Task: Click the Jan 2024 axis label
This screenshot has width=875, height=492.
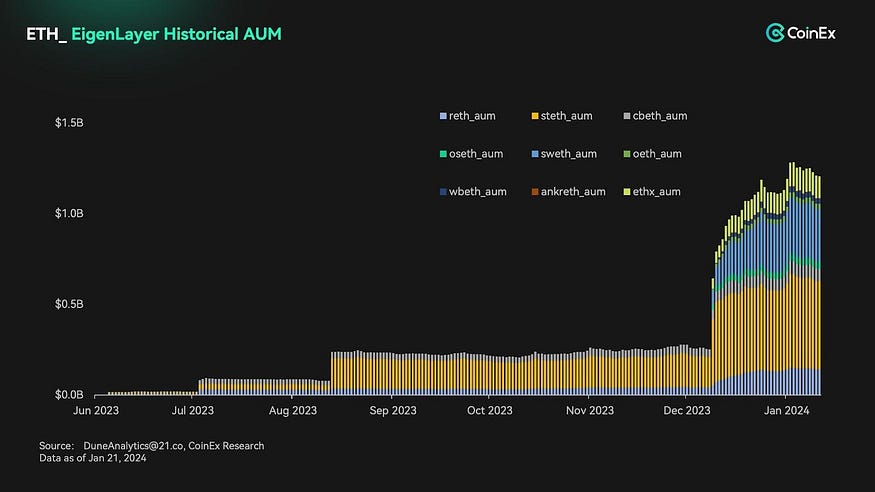Action: coord(786,411)
